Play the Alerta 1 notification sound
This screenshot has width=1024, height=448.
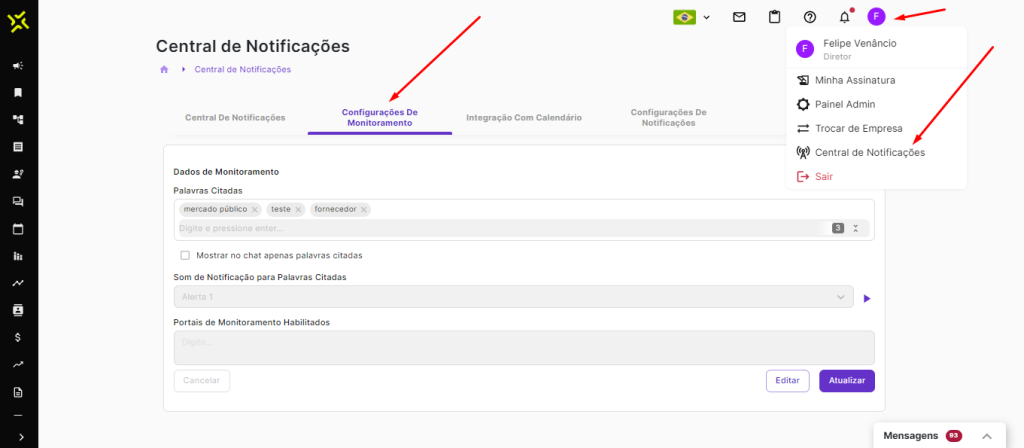(x=867, y=298)
